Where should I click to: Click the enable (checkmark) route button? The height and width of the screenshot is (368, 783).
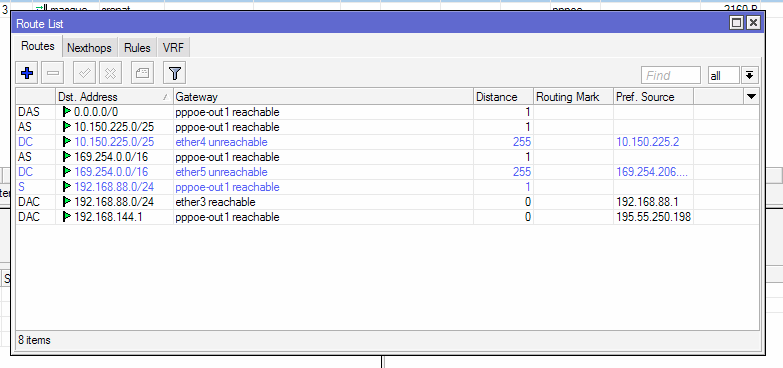click(x=84, y=74)
